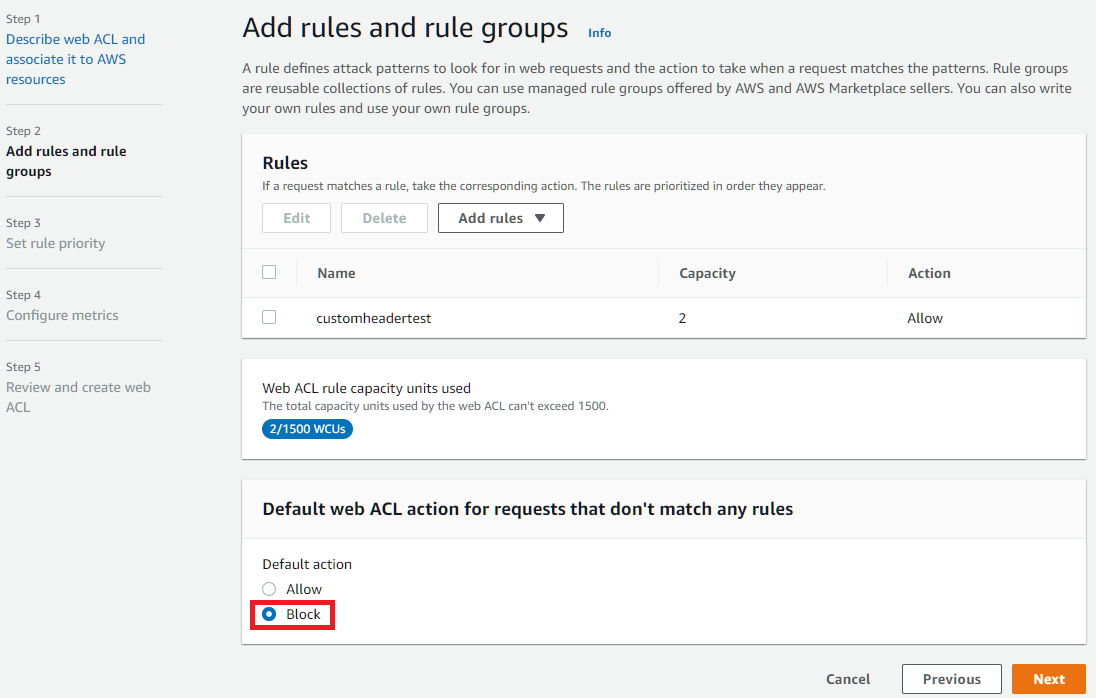
Task: Tick the customheadertest rule checkbox
Action: click(269, 317)
